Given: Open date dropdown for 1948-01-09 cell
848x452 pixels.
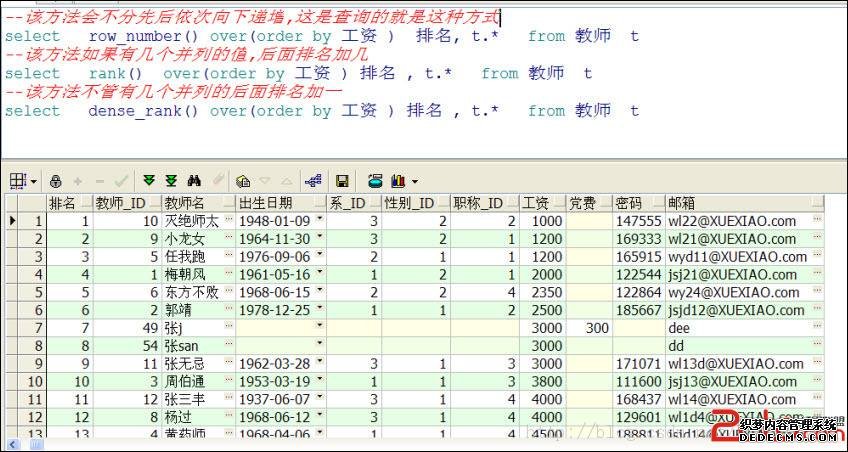Looking at the screenshot, I should click(320, 221).
